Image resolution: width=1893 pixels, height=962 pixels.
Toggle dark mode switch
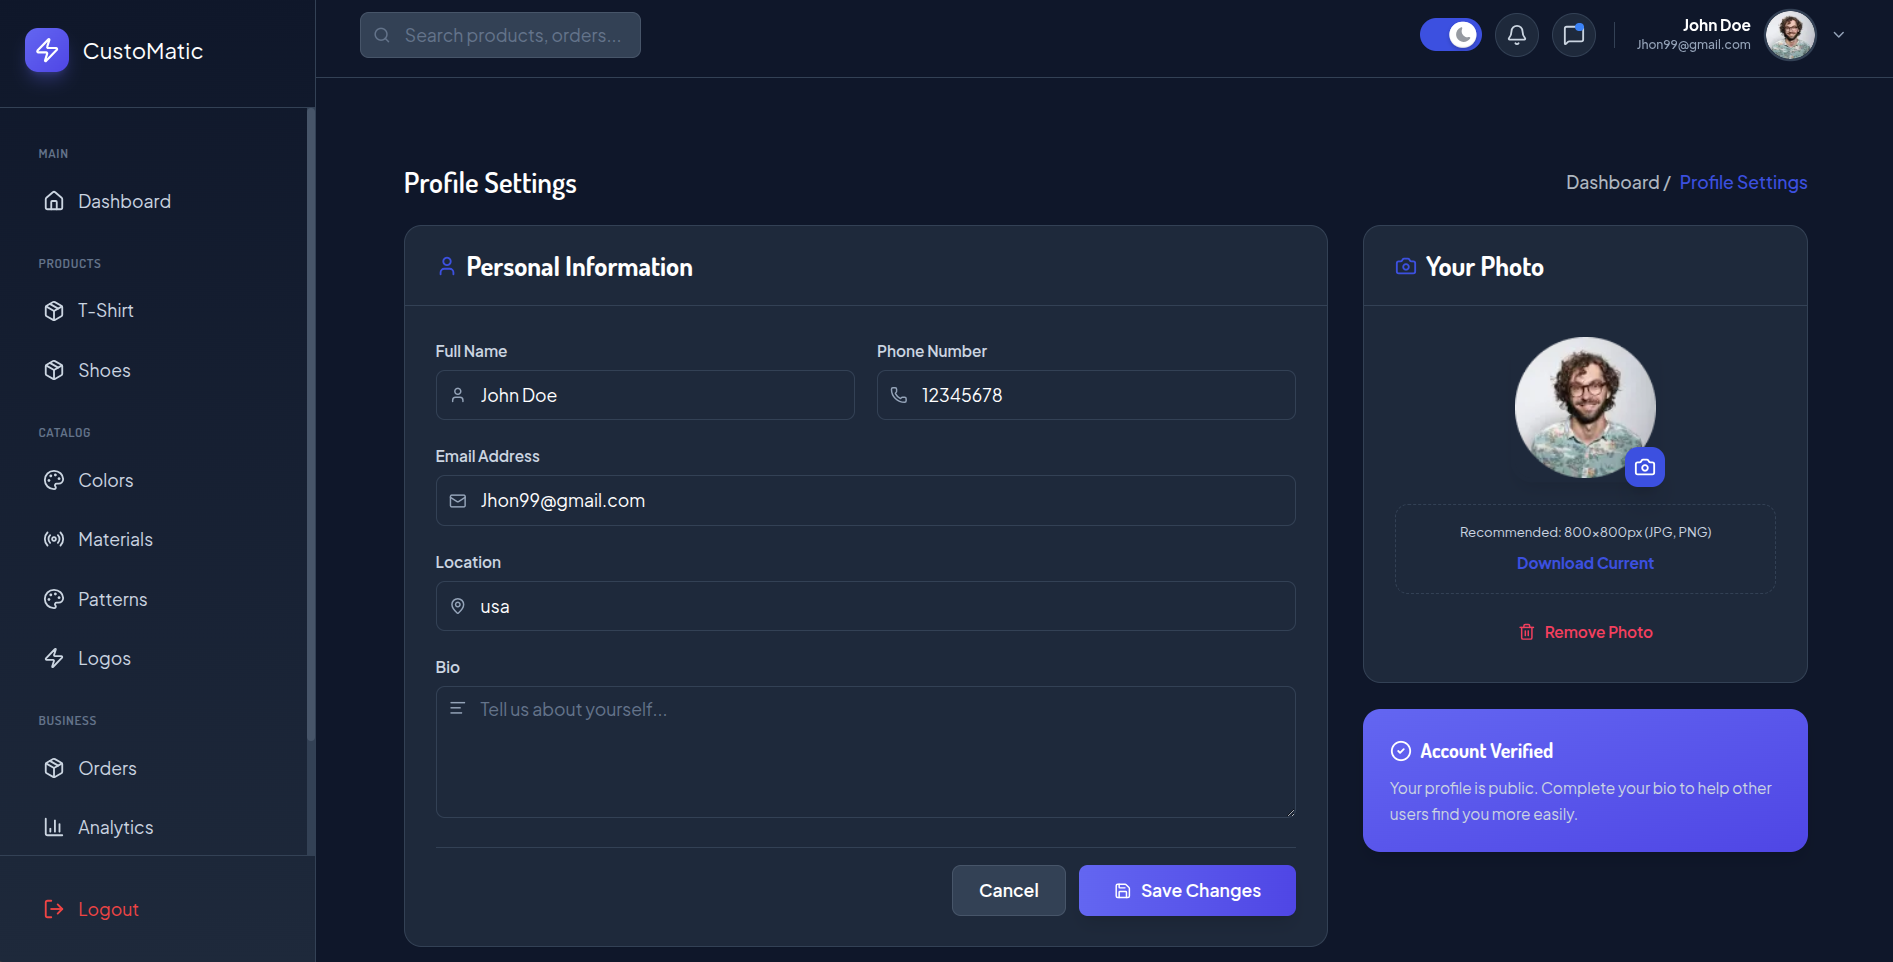pyautogui.click(x=1451, y=35)
